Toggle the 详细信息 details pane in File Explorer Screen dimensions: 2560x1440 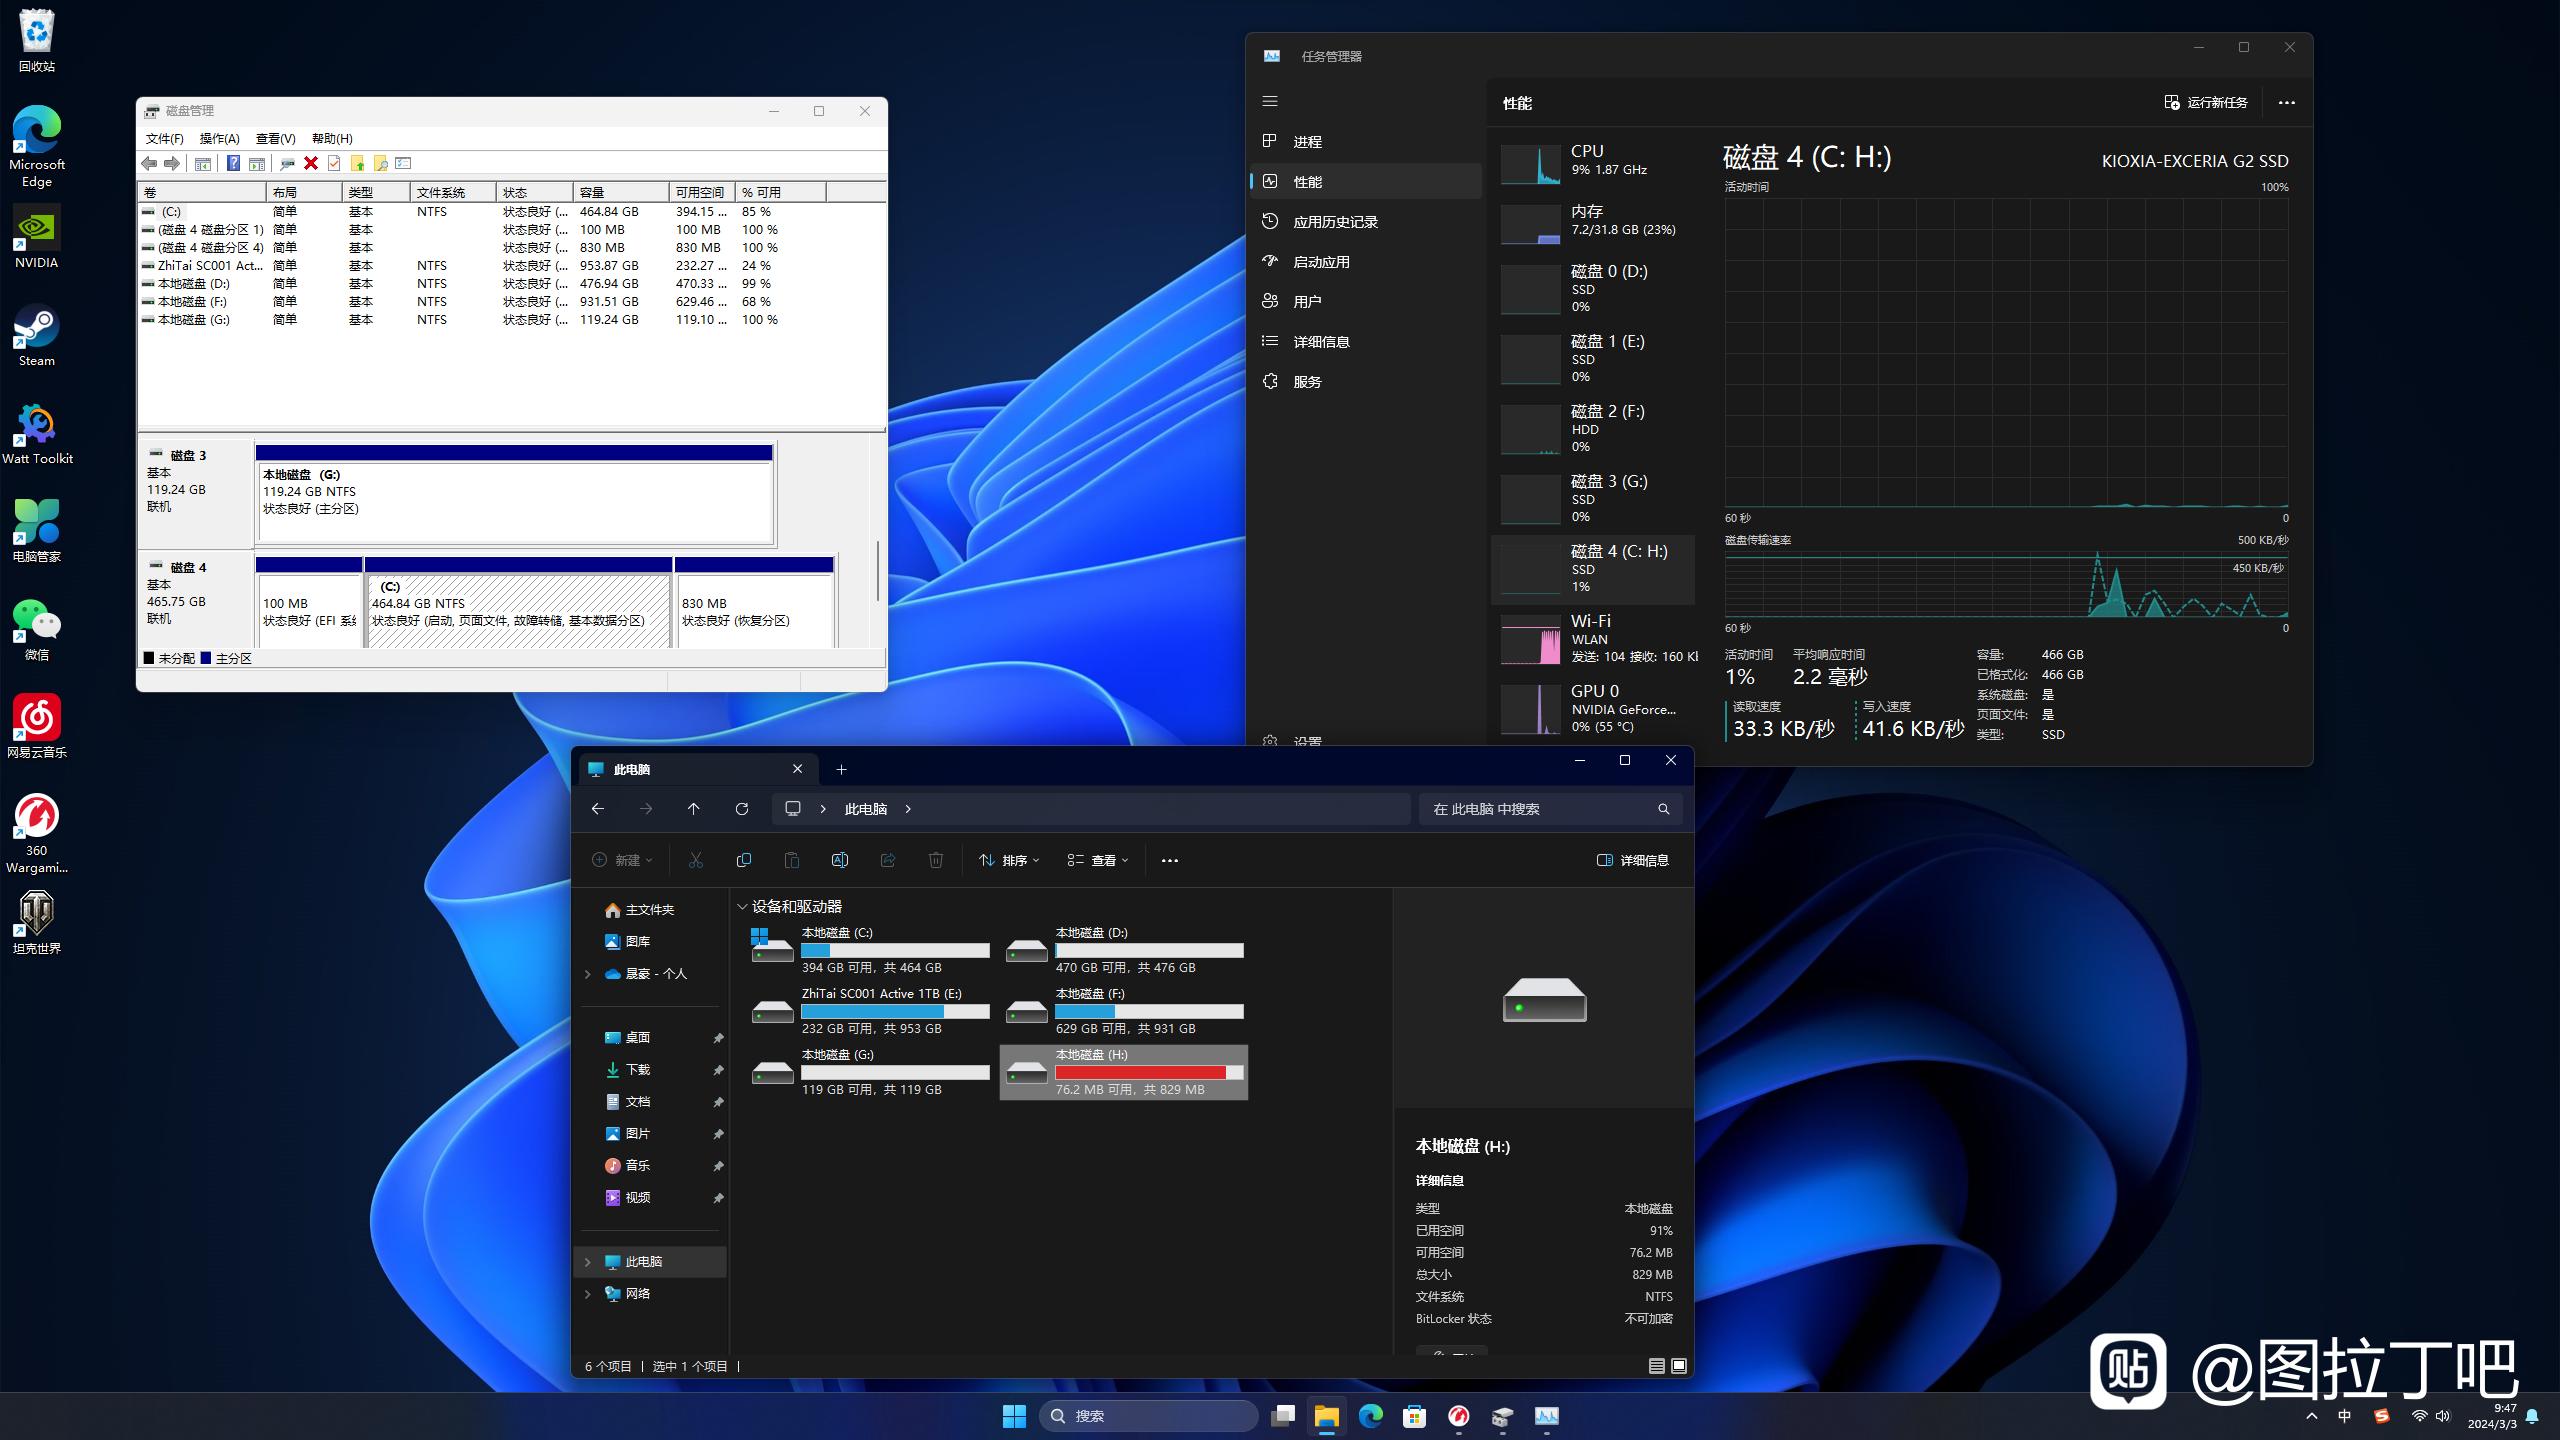(x=1633, y=860)
